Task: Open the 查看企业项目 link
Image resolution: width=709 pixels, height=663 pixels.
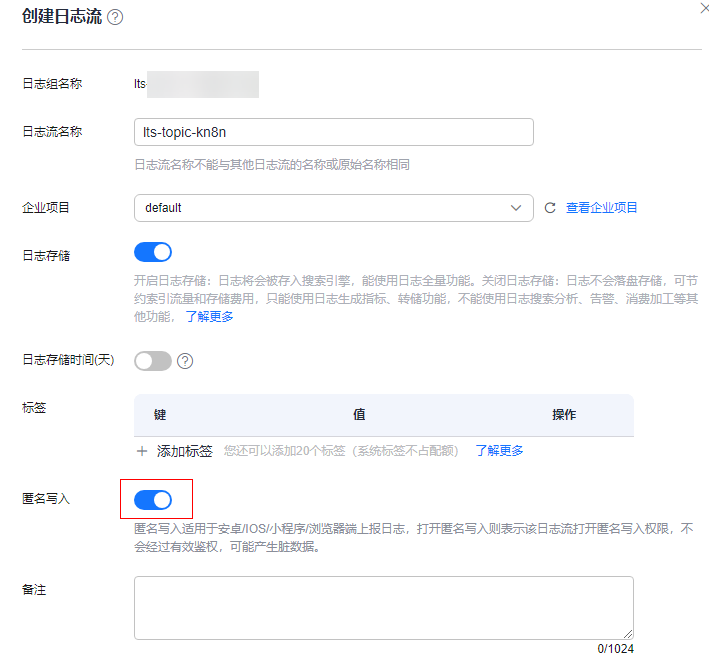Action: coord(602,208)
